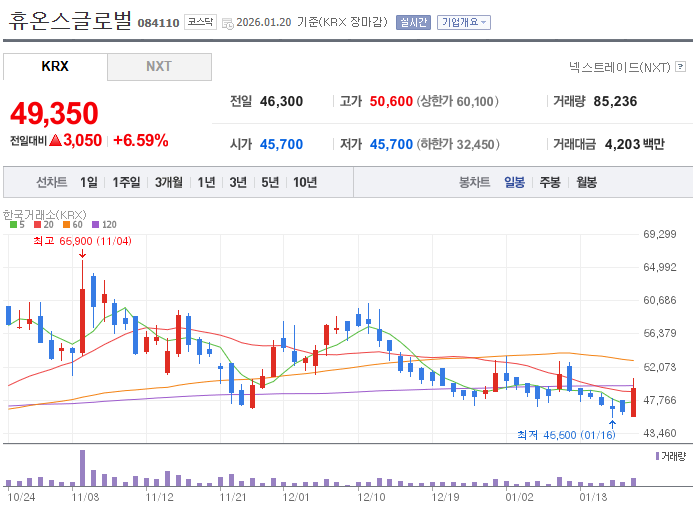The image size is (693, 507).
Task: Click the stock name 휴온스글로벌
Action: (70, 21)
